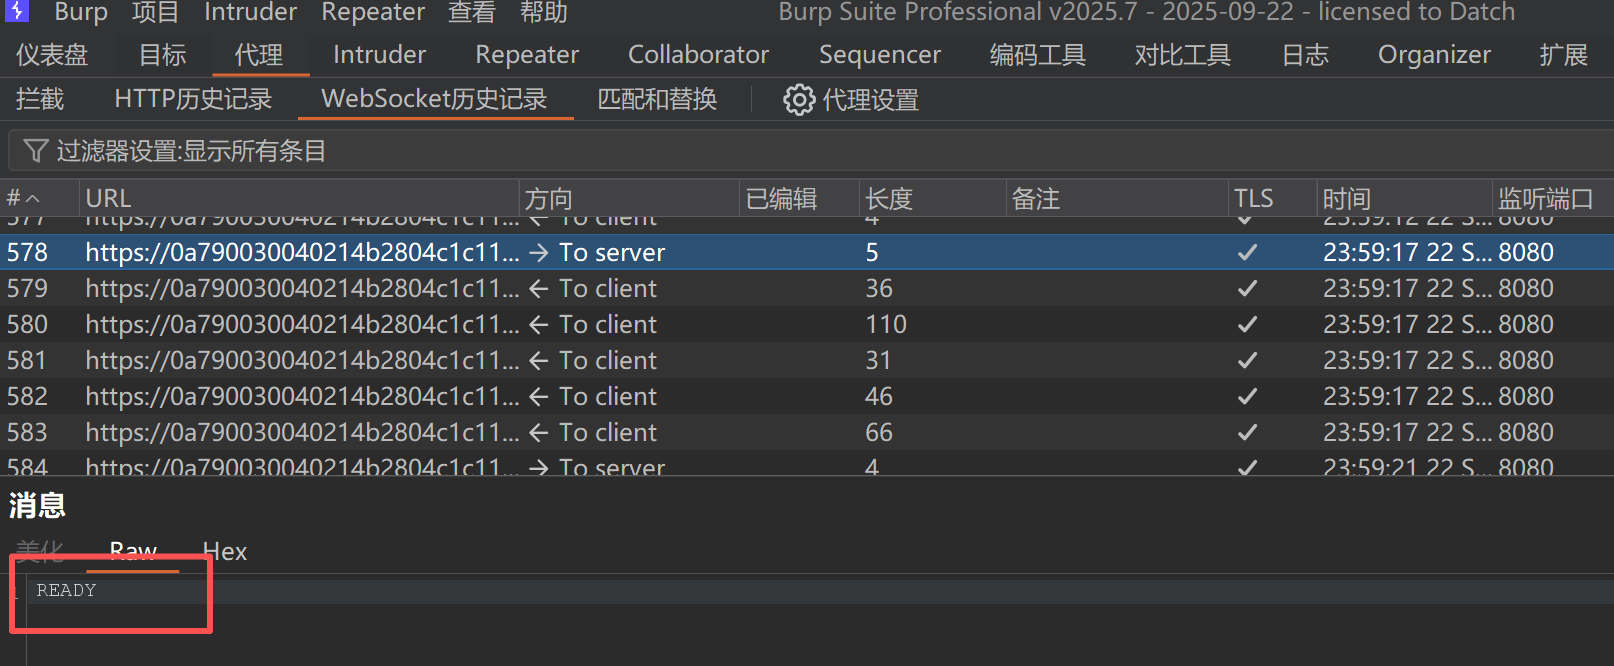Select history row 579
1614x666 pixels.
(x=807, y=289)
